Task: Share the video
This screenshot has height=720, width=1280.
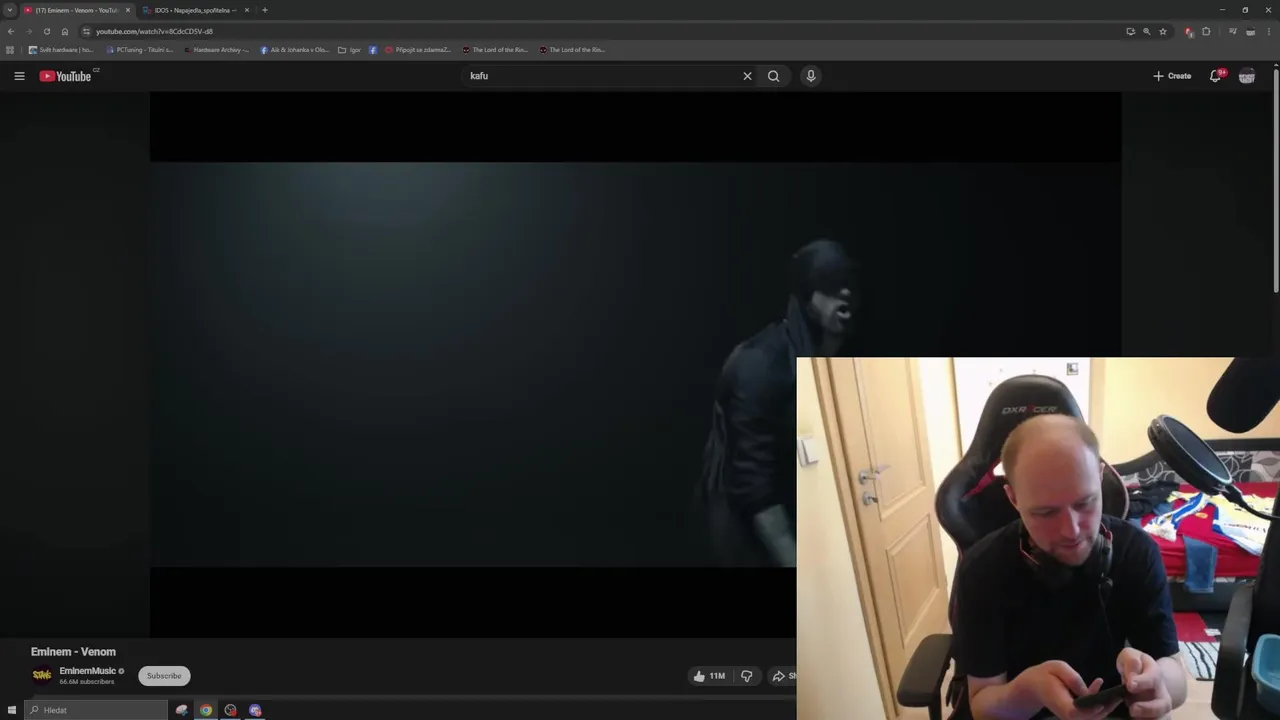Action: pyautogui.click(x=784, y=676)
